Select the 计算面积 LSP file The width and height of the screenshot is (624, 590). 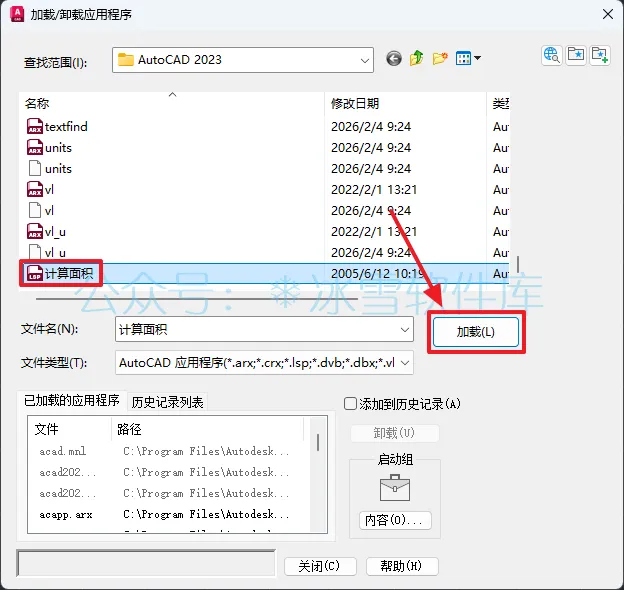(60, 273)
